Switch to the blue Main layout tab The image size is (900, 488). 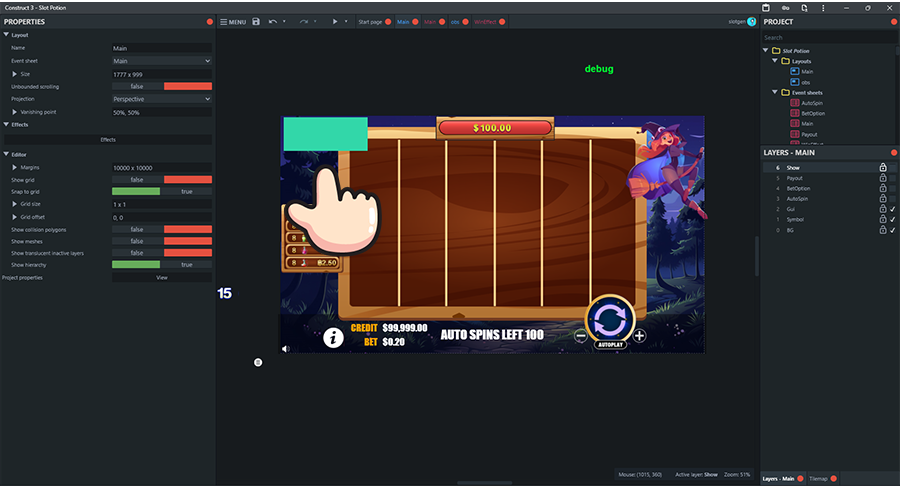pos(403,22)
